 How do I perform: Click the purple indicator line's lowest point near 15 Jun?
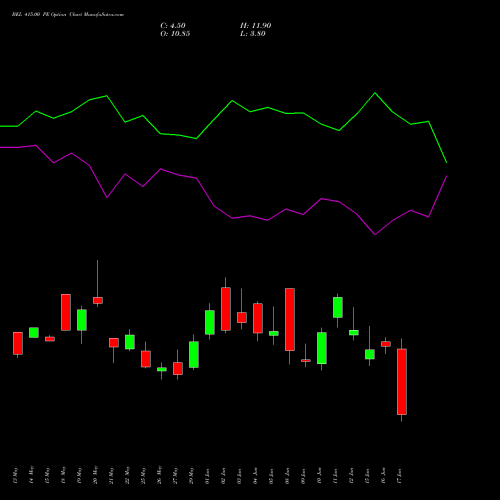(x=375, y=234)
